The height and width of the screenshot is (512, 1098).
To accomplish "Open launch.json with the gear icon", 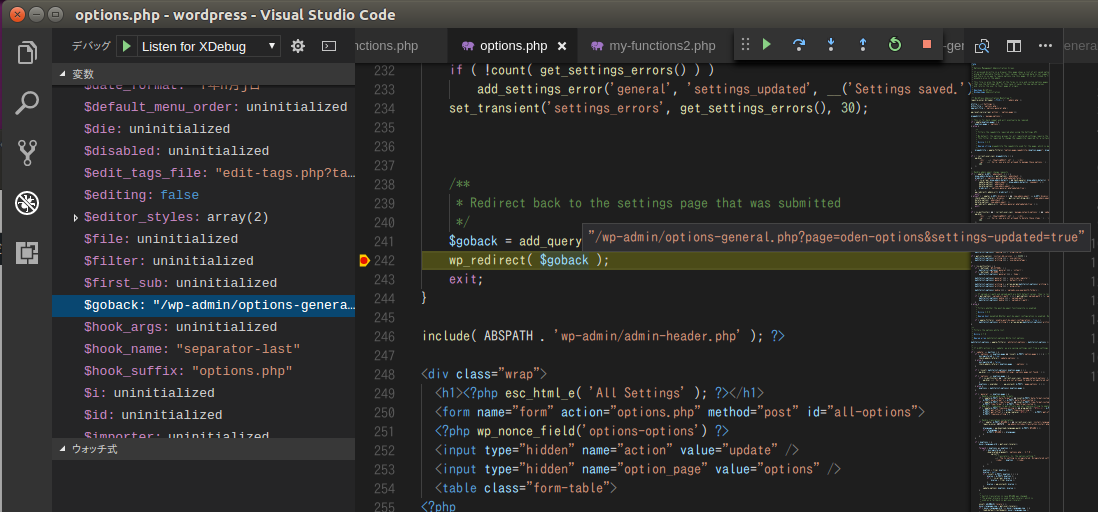I will (x=297, y=46).
